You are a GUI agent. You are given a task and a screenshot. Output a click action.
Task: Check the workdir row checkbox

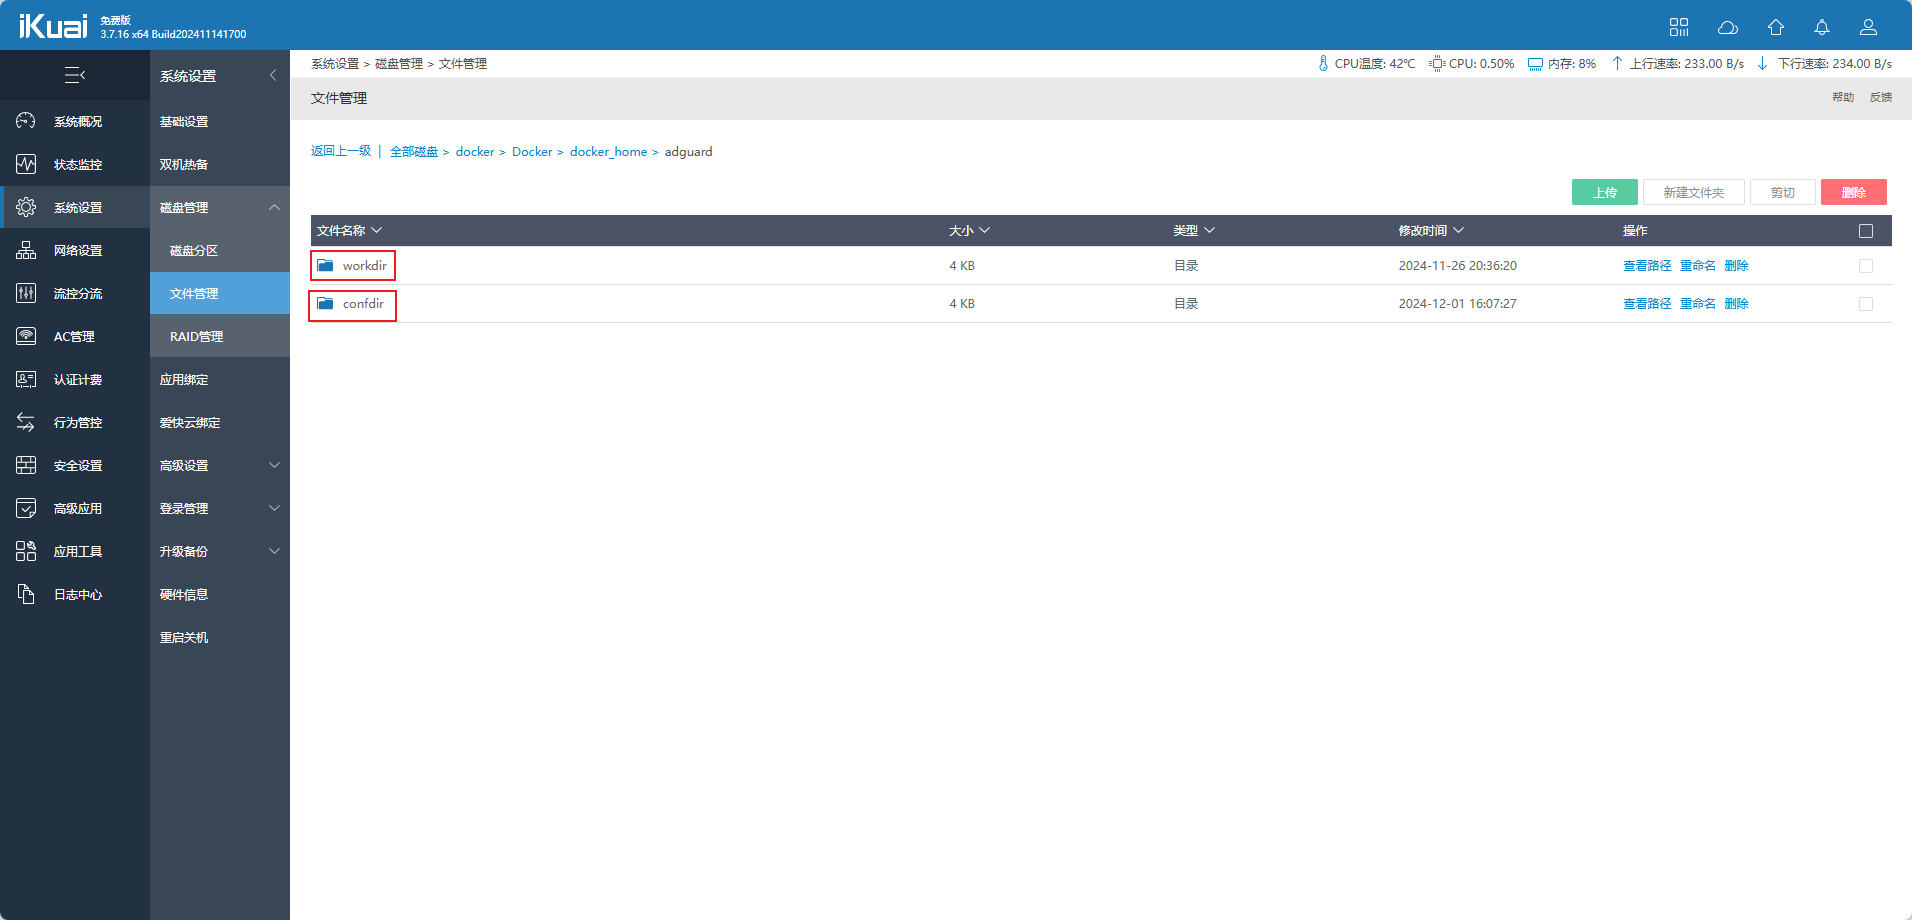click(x=1865, y=266)
